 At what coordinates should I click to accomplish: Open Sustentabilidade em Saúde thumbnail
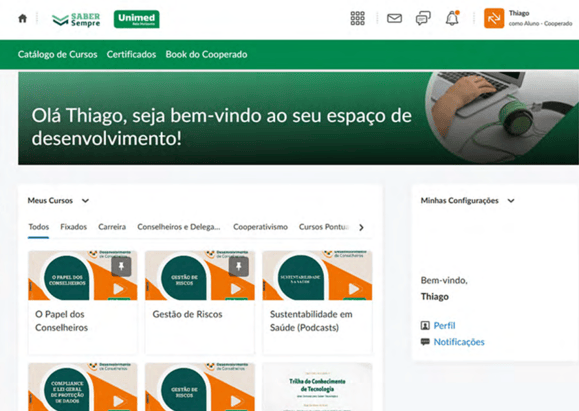click(x=317, y=275)
